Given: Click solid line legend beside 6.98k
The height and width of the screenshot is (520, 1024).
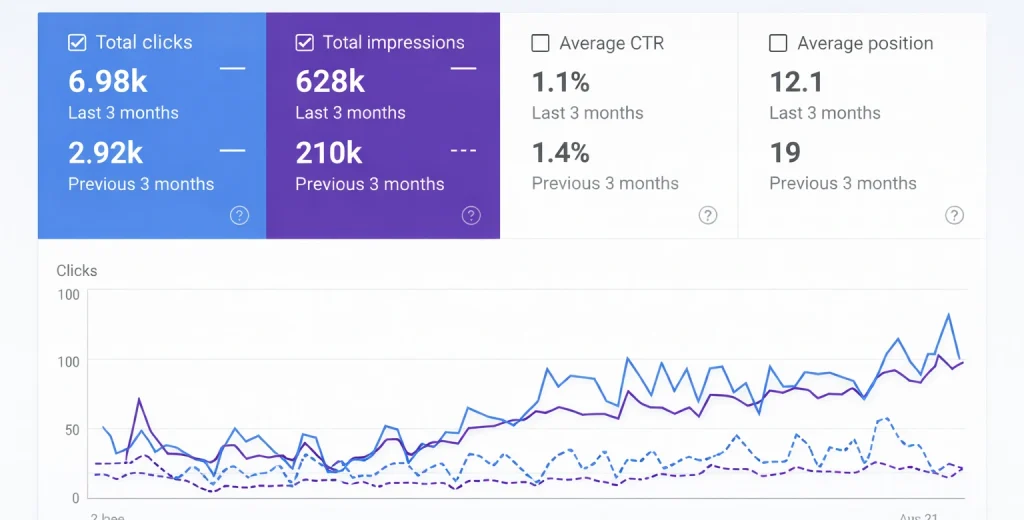Looking at the screenshot, I should (232, 68).
